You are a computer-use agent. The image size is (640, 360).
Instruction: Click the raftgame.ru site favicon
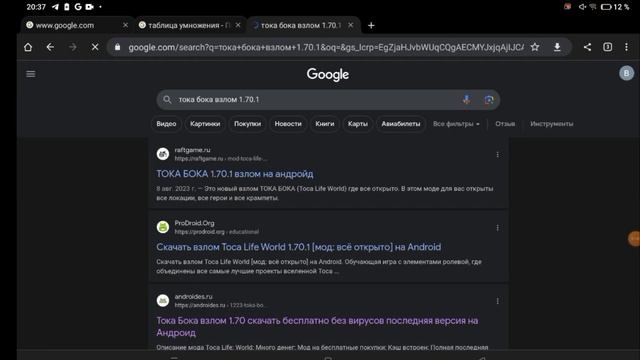coord(163,154)
